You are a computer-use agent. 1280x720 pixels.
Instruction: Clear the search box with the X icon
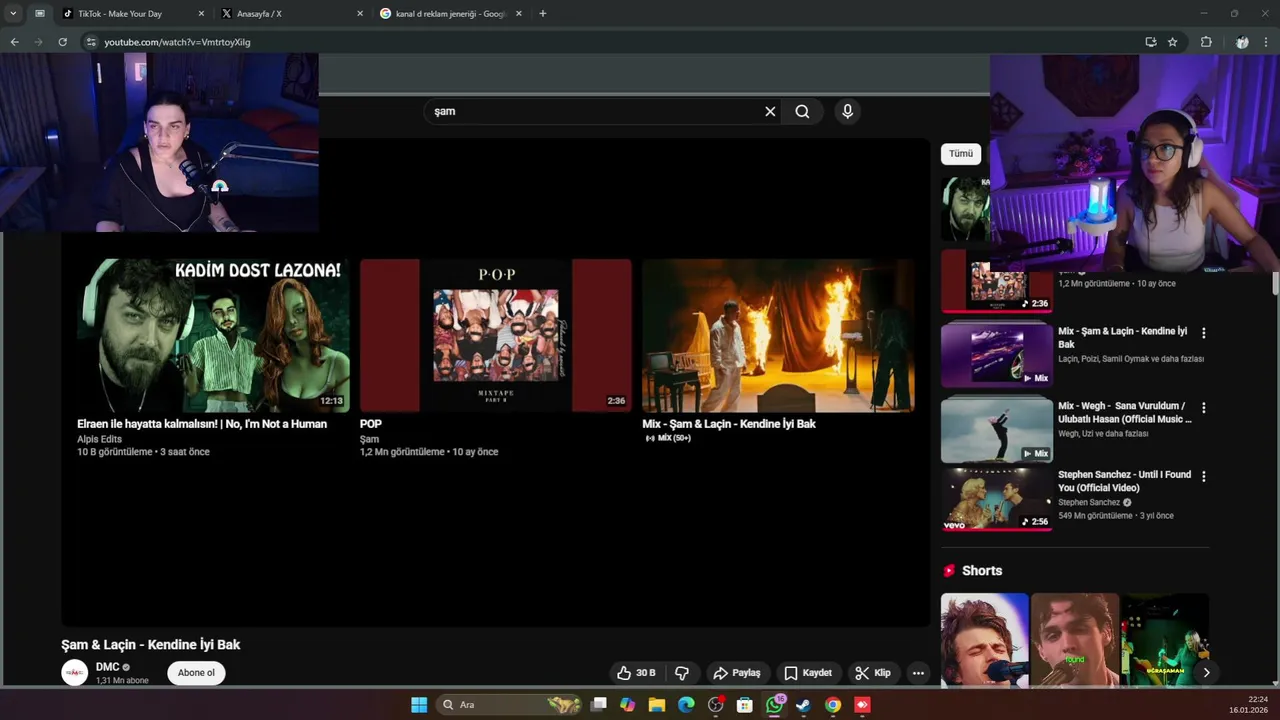click(x=770, y=111)
